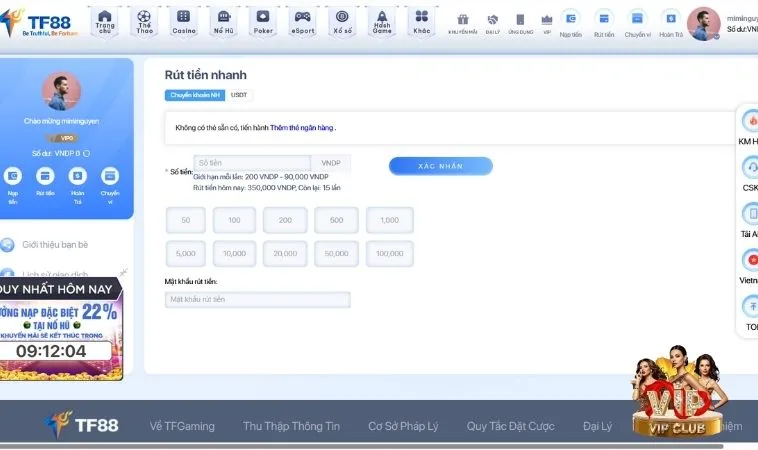Image resolution: width=758 pixels, height=450 pixels.
Task: Choose the 50 amount preset
Action: pyautogui.click(x=186, y=220)
